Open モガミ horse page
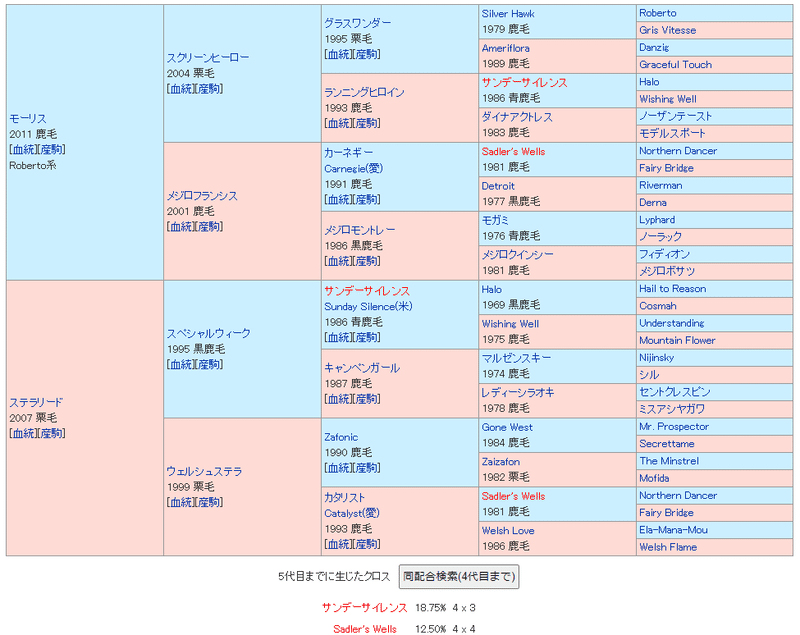800x635 pixels. click(x=495, y=220)
